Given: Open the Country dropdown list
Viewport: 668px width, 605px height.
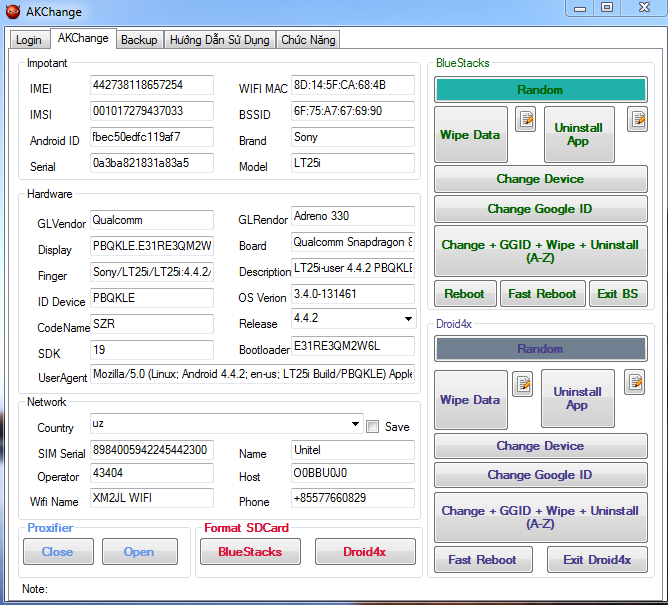Looking at the screenshot, I should click(356, 424).
